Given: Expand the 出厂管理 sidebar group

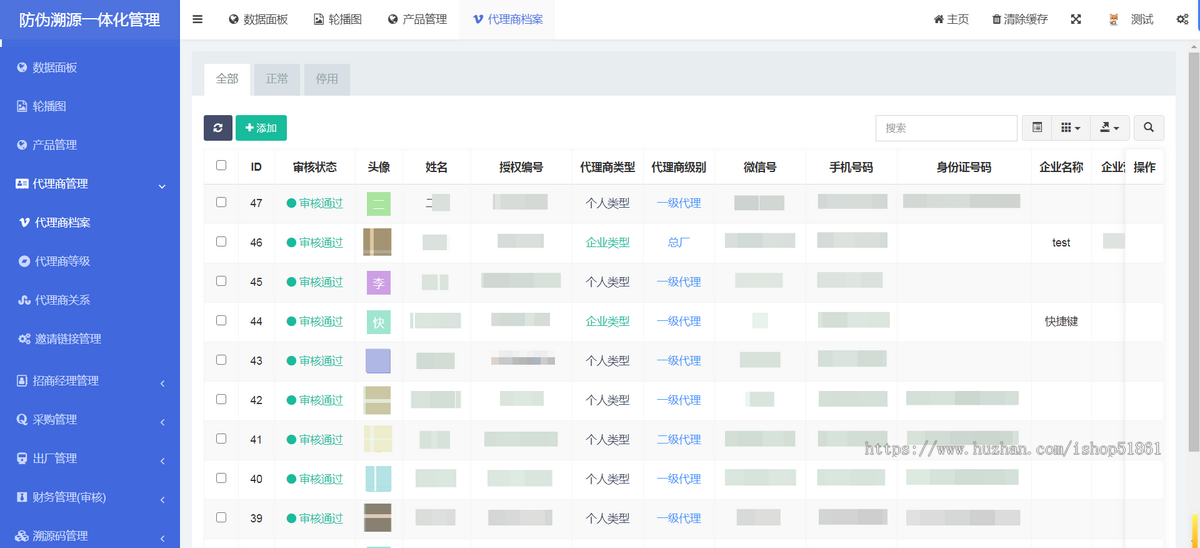Looking at the screenshot, I should tap(90, 459).
